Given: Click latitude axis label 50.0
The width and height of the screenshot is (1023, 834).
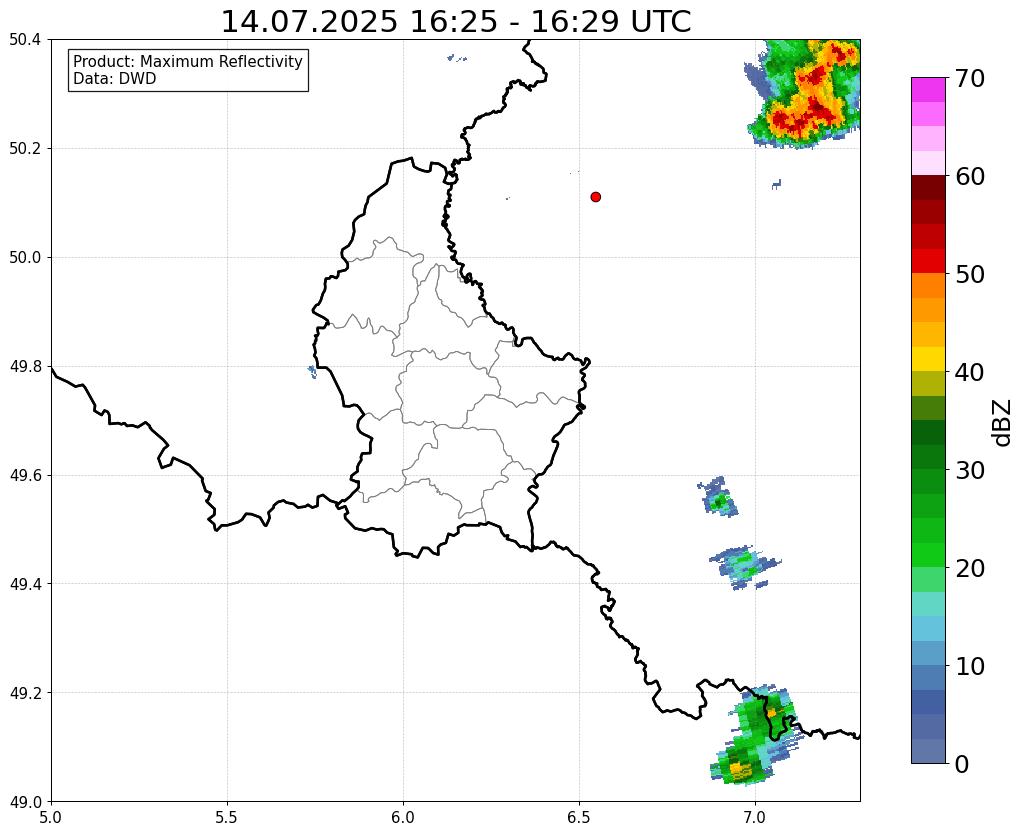Looking at the screenshot, I should (25, 258).
